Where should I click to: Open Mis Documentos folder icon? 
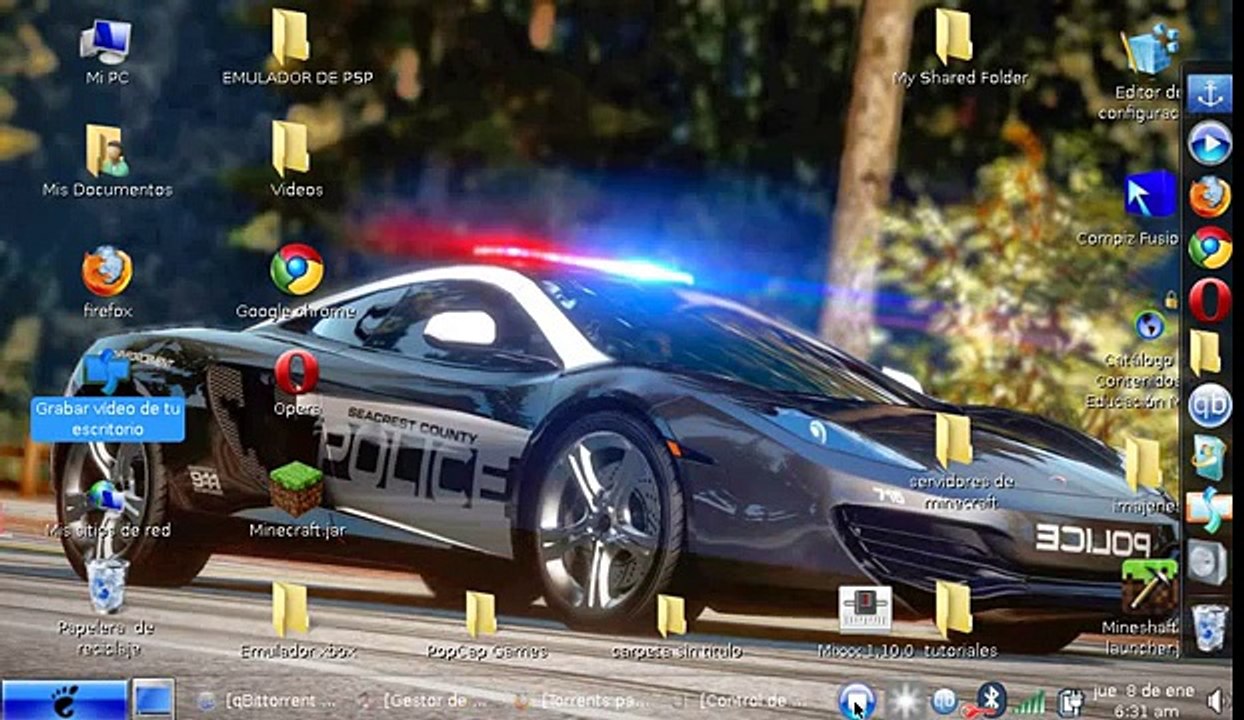[106, 152]
